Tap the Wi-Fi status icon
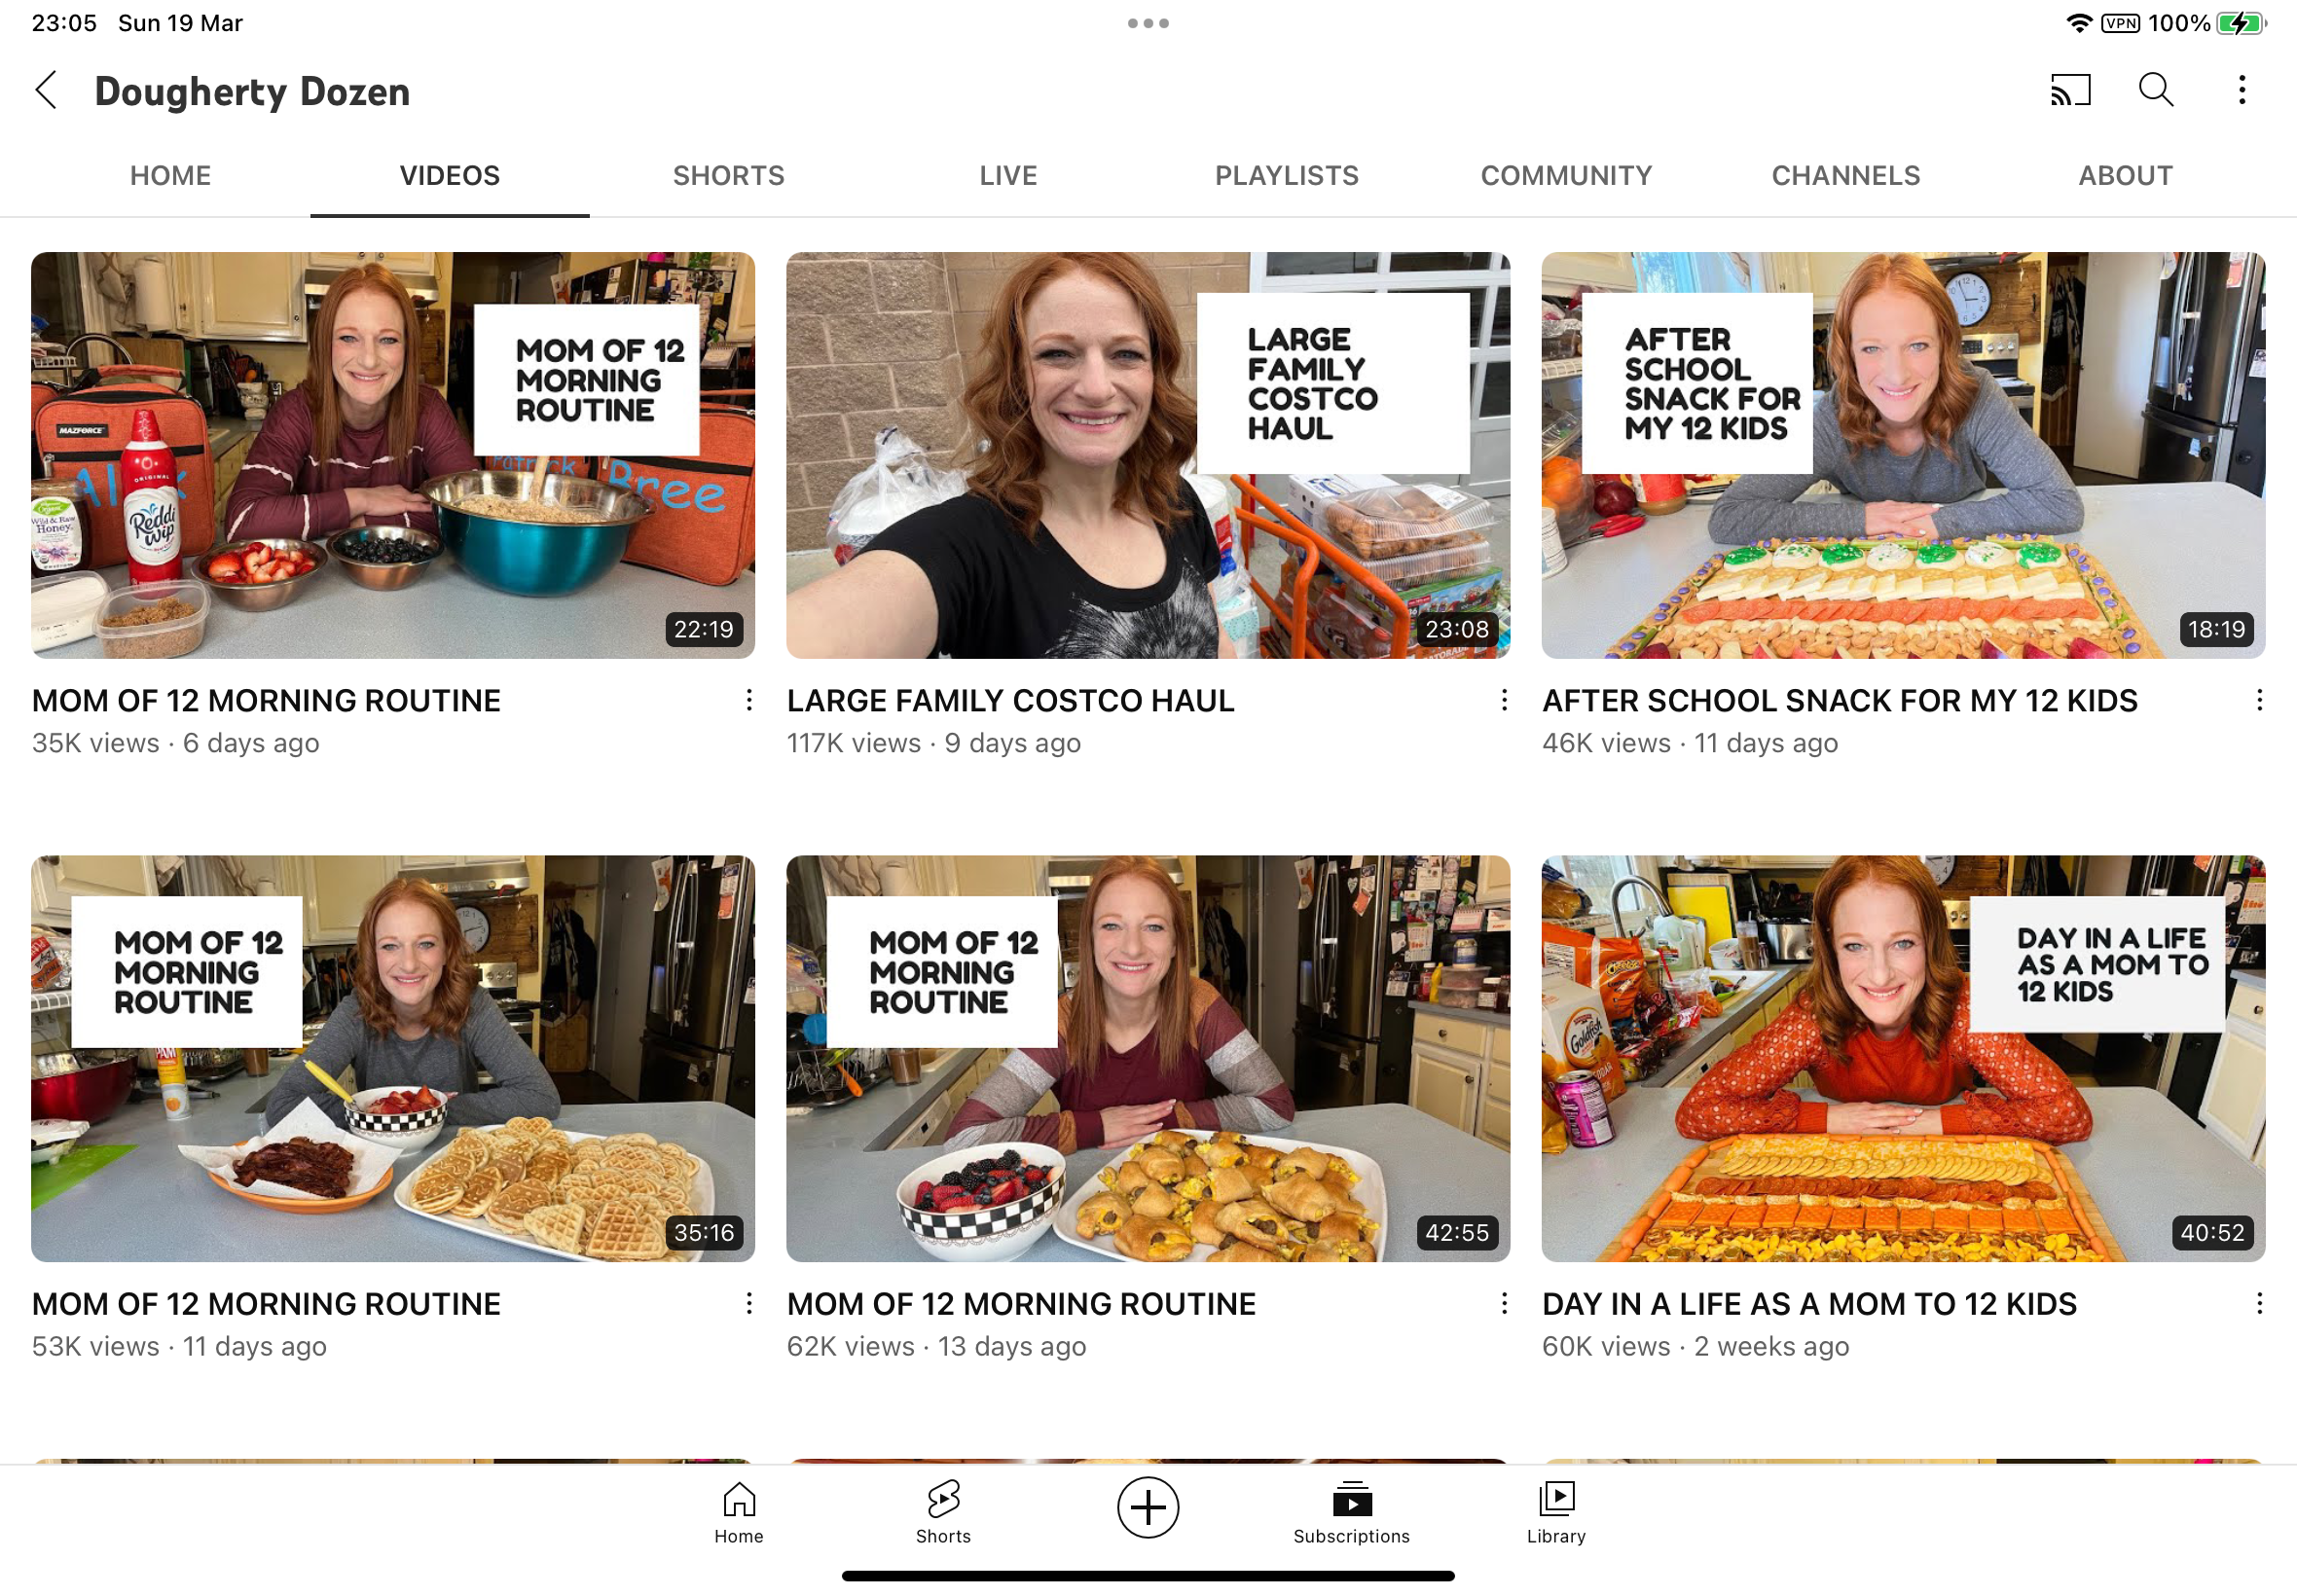The width and height of the screenshot is (2297, 1596). (2080, 23)
